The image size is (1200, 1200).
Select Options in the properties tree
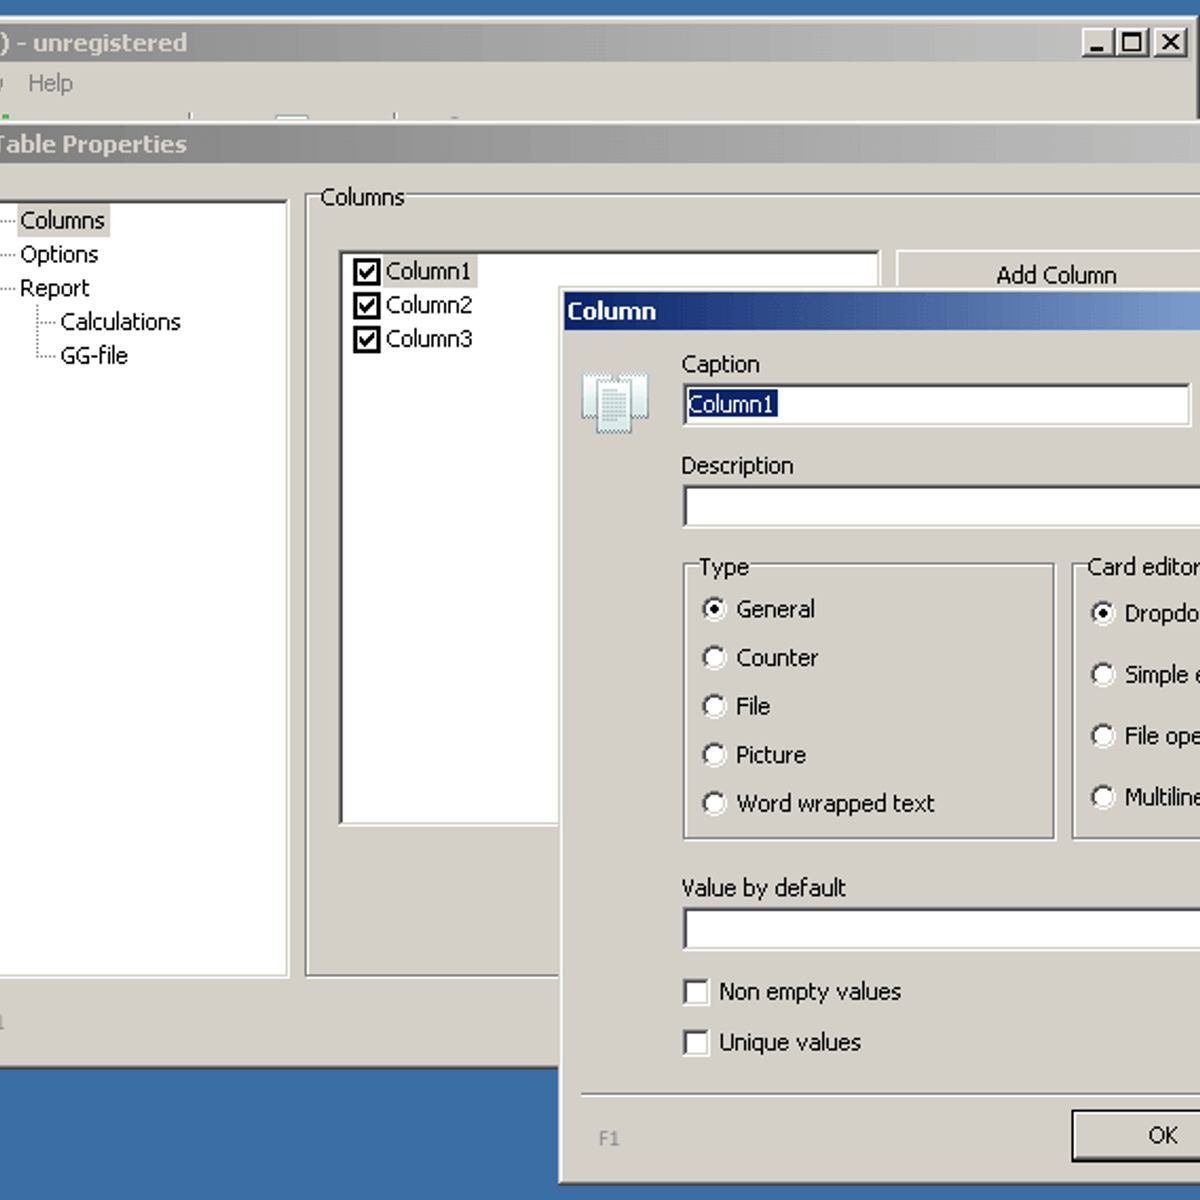[x=59, y=254]
